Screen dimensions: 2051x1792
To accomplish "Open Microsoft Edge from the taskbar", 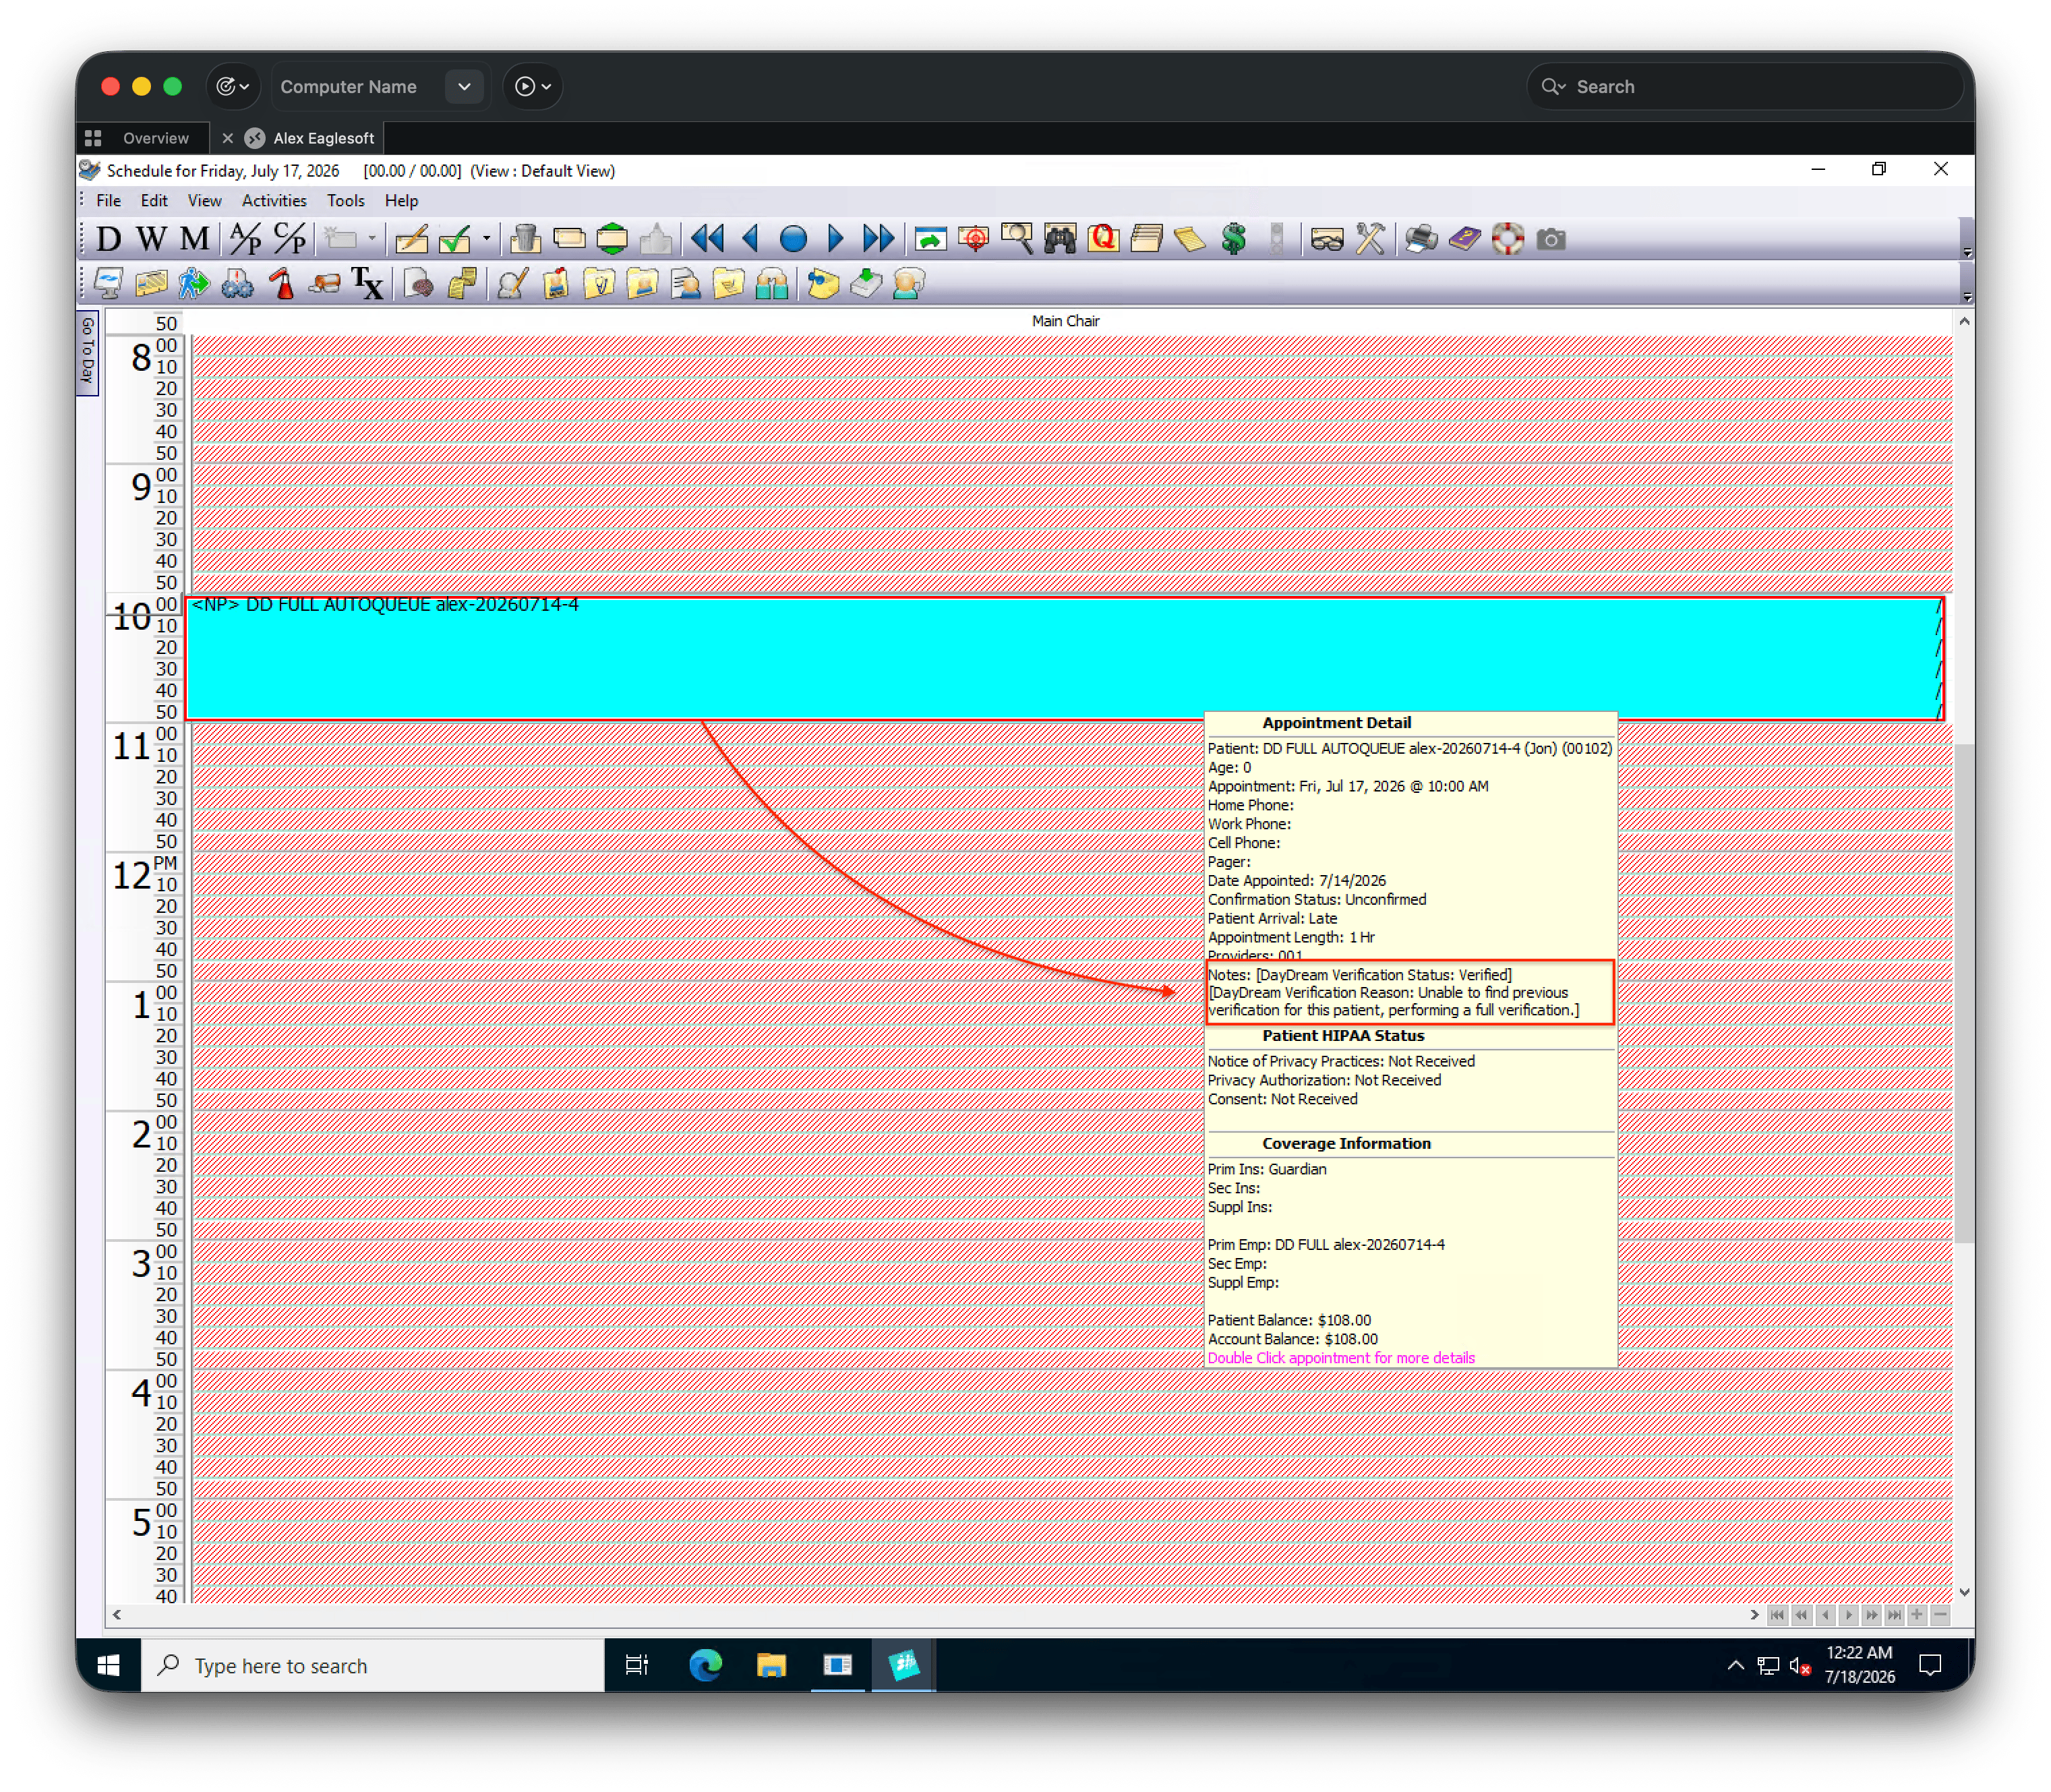I will click(705, 1665).
